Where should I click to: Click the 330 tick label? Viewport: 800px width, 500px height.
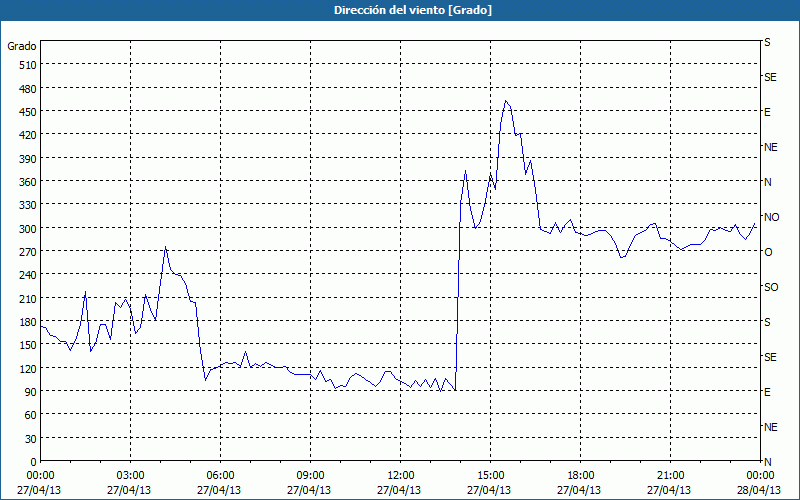pos(28,205)
